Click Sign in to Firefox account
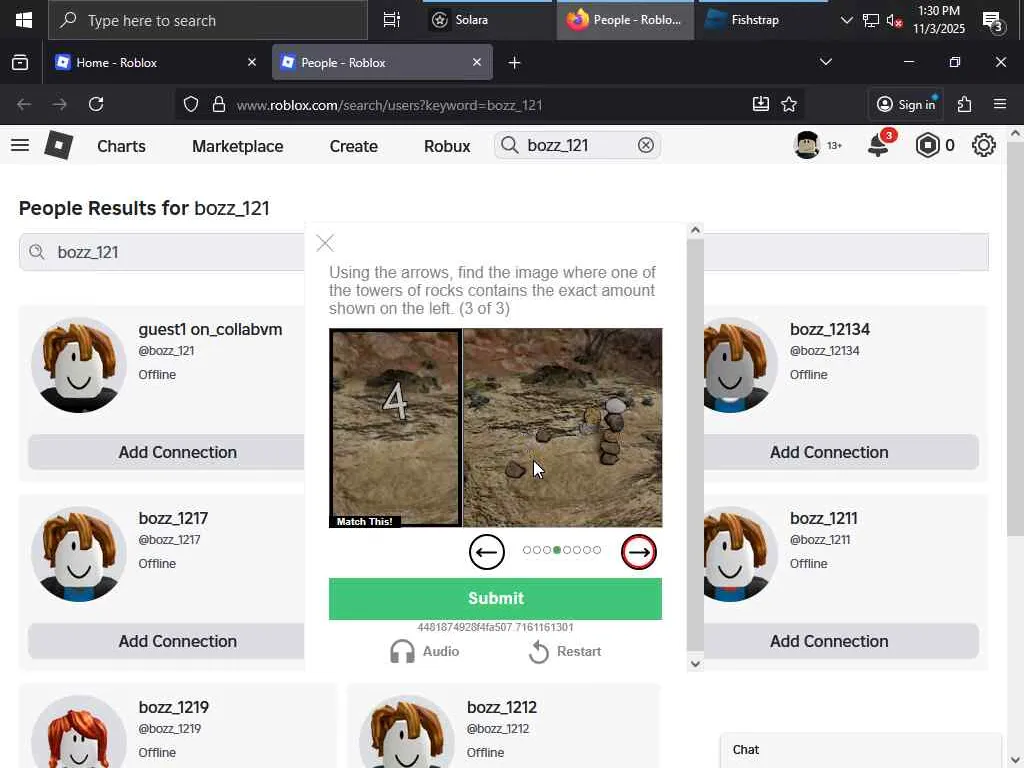 pos(905,104)
